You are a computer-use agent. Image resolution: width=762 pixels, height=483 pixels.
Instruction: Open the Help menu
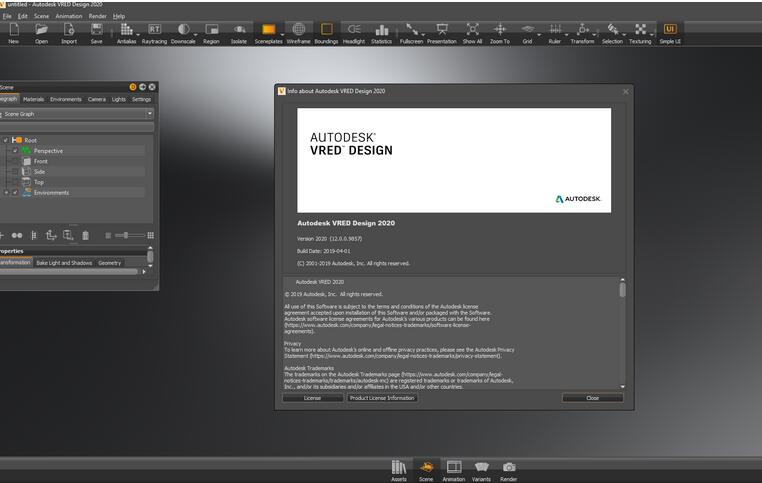pos(119,16)
